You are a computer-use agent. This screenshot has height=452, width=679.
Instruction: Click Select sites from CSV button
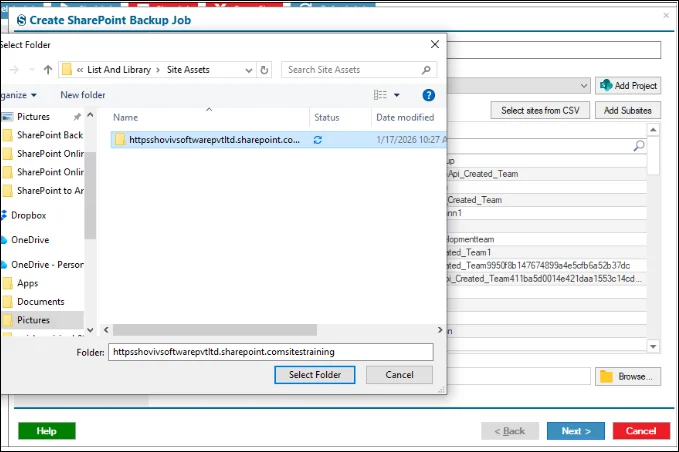click(540, 110)
